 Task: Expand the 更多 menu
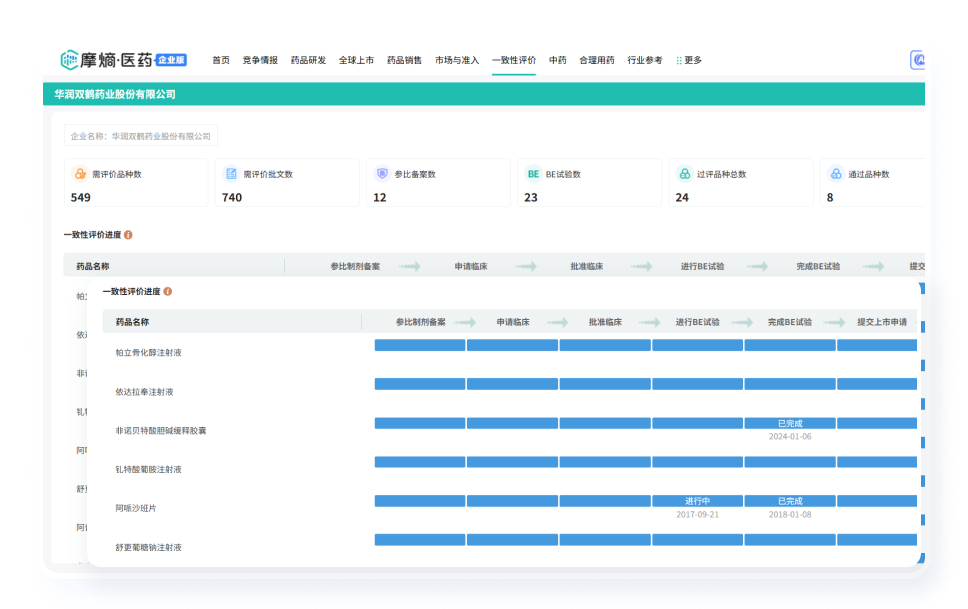pyautogui.click(x=693, y=60)
